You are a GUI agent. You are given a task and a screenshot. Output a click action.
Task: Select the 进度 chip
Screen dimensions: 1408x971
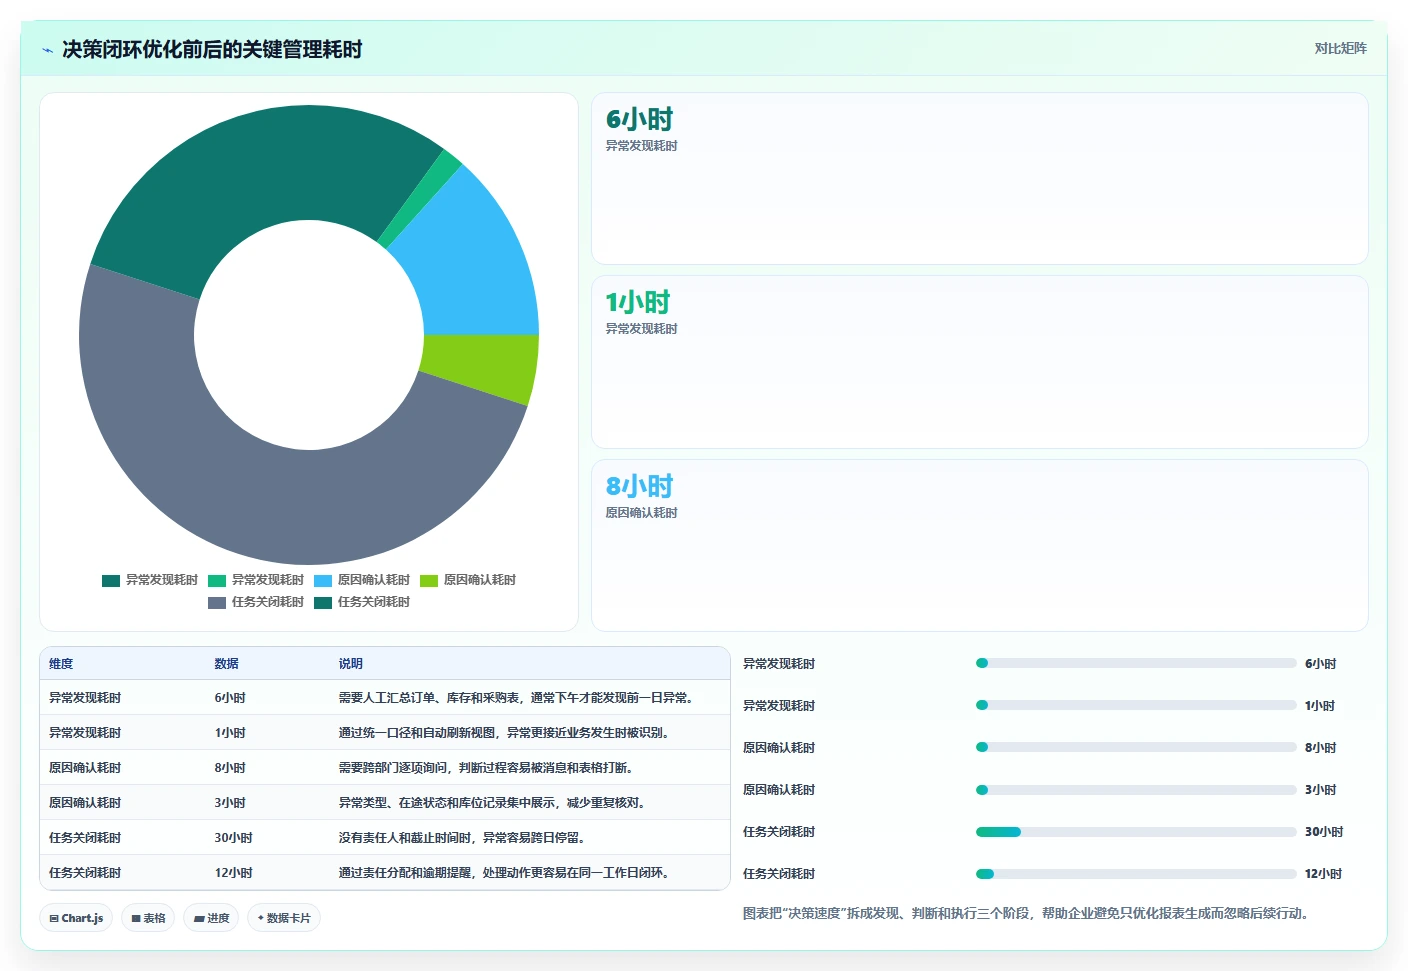click(x=211, y=918)
